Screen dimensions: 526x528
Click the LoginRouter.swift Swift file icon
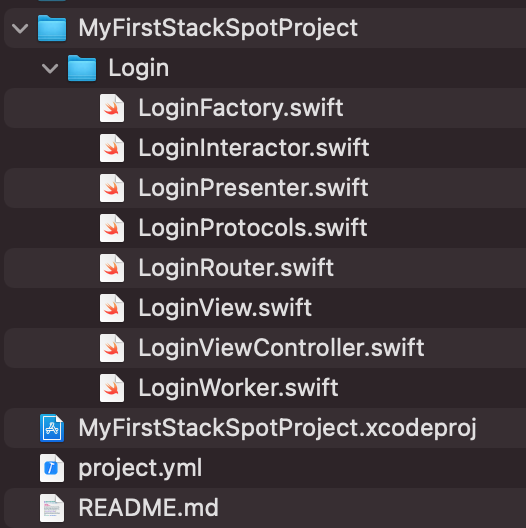[x=112, y=268]
